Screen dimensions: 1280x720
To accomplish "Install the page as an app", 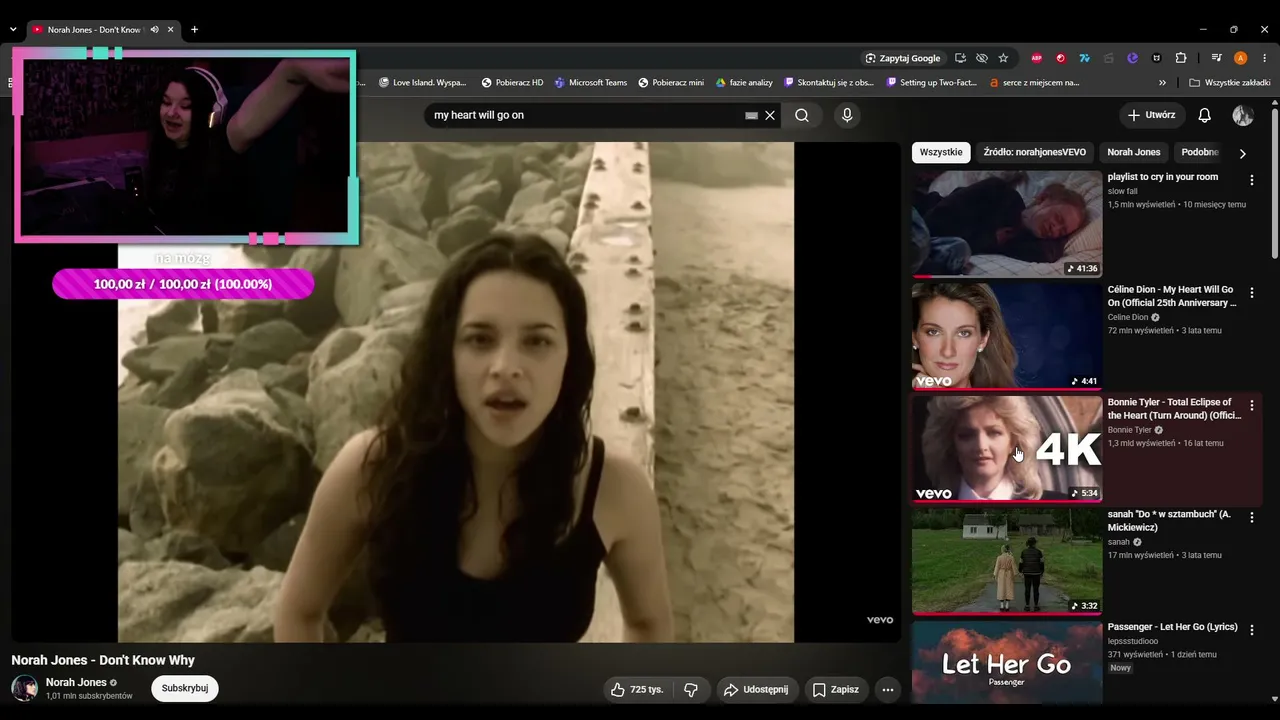I will (x=960, y=58).
